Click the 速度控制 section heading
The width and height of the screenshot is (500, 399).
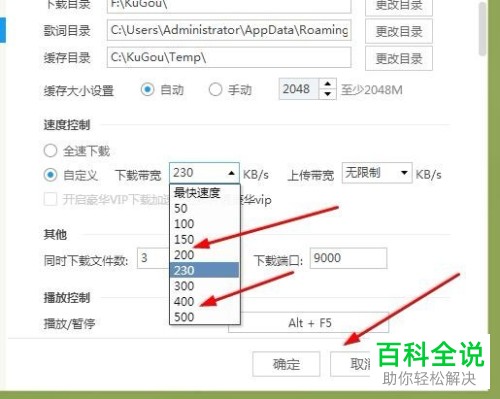point(67,125)
